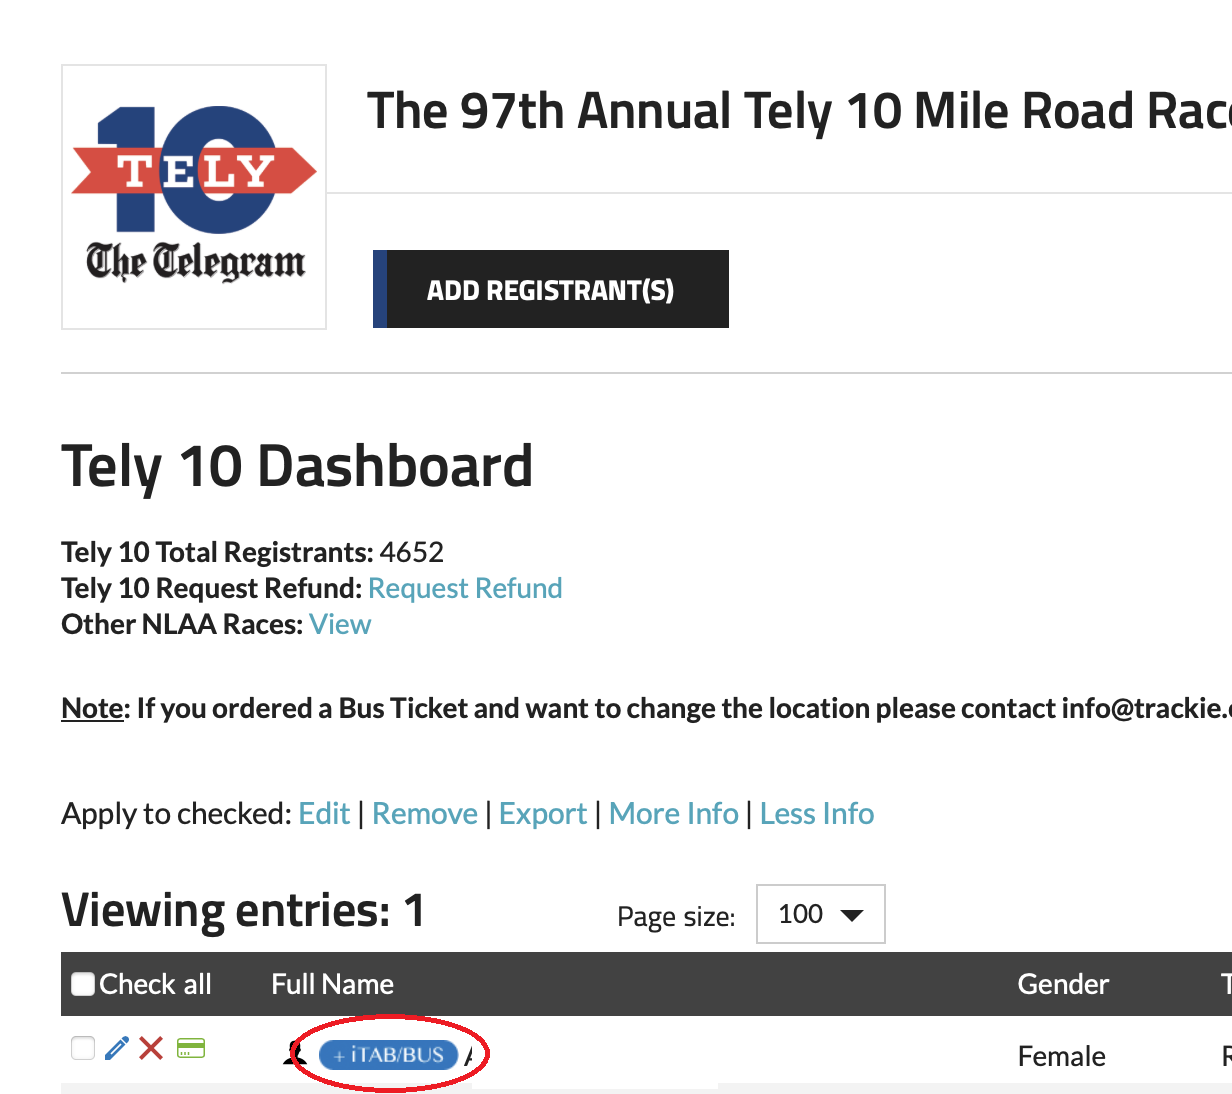1232x1094 pixels.
Task: Add iTAB/BUS using the blue pill button
Action: pyautogui.click(x=388, y=1055)
